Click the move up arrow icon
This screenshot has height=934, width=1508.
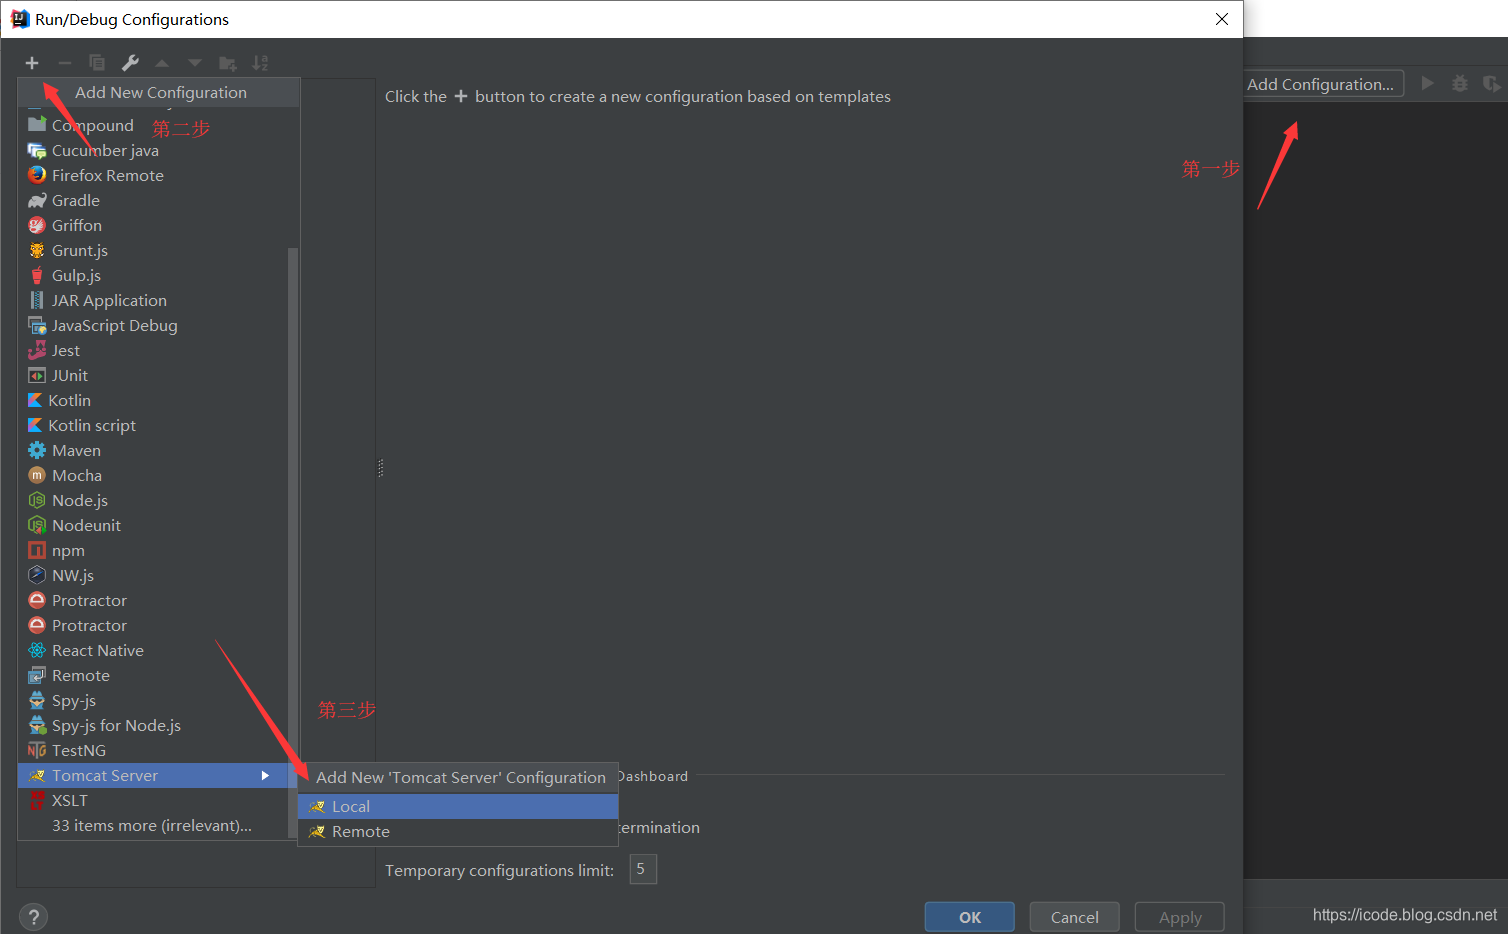(162, 63)
